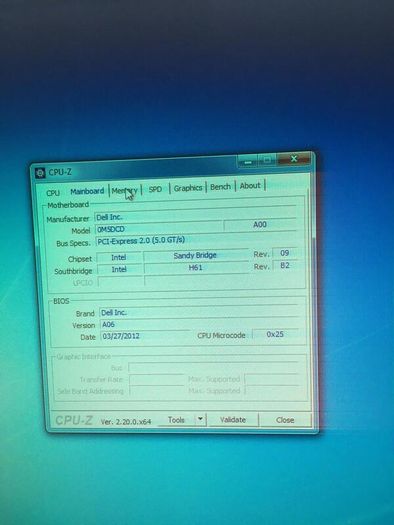Click the Close button at bottom

coord(285,420)
